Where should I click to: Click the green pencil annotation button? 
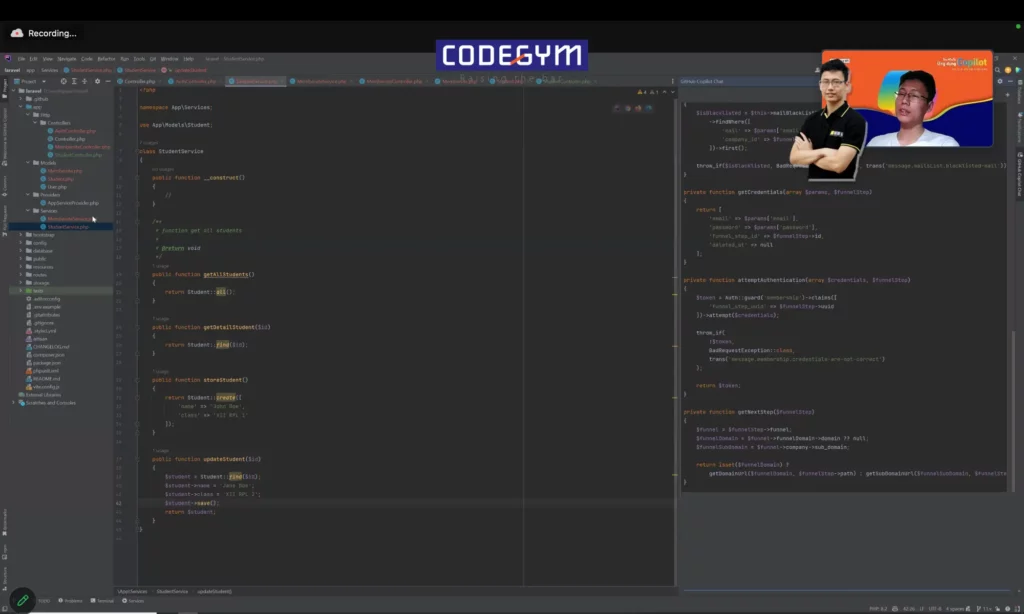pos(22,601)
